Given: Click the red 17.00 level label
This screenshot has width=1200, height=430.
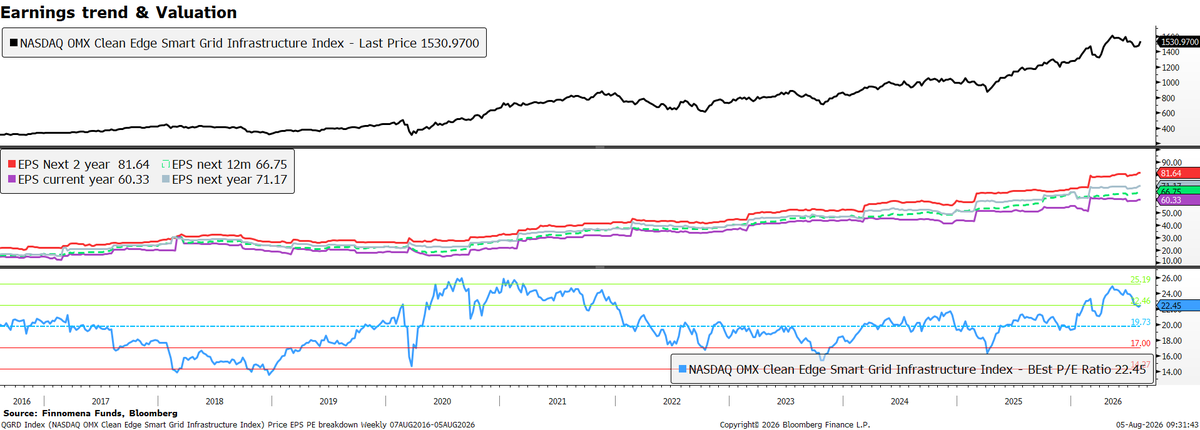Looking at the screenshot, I should [1142, 344].
